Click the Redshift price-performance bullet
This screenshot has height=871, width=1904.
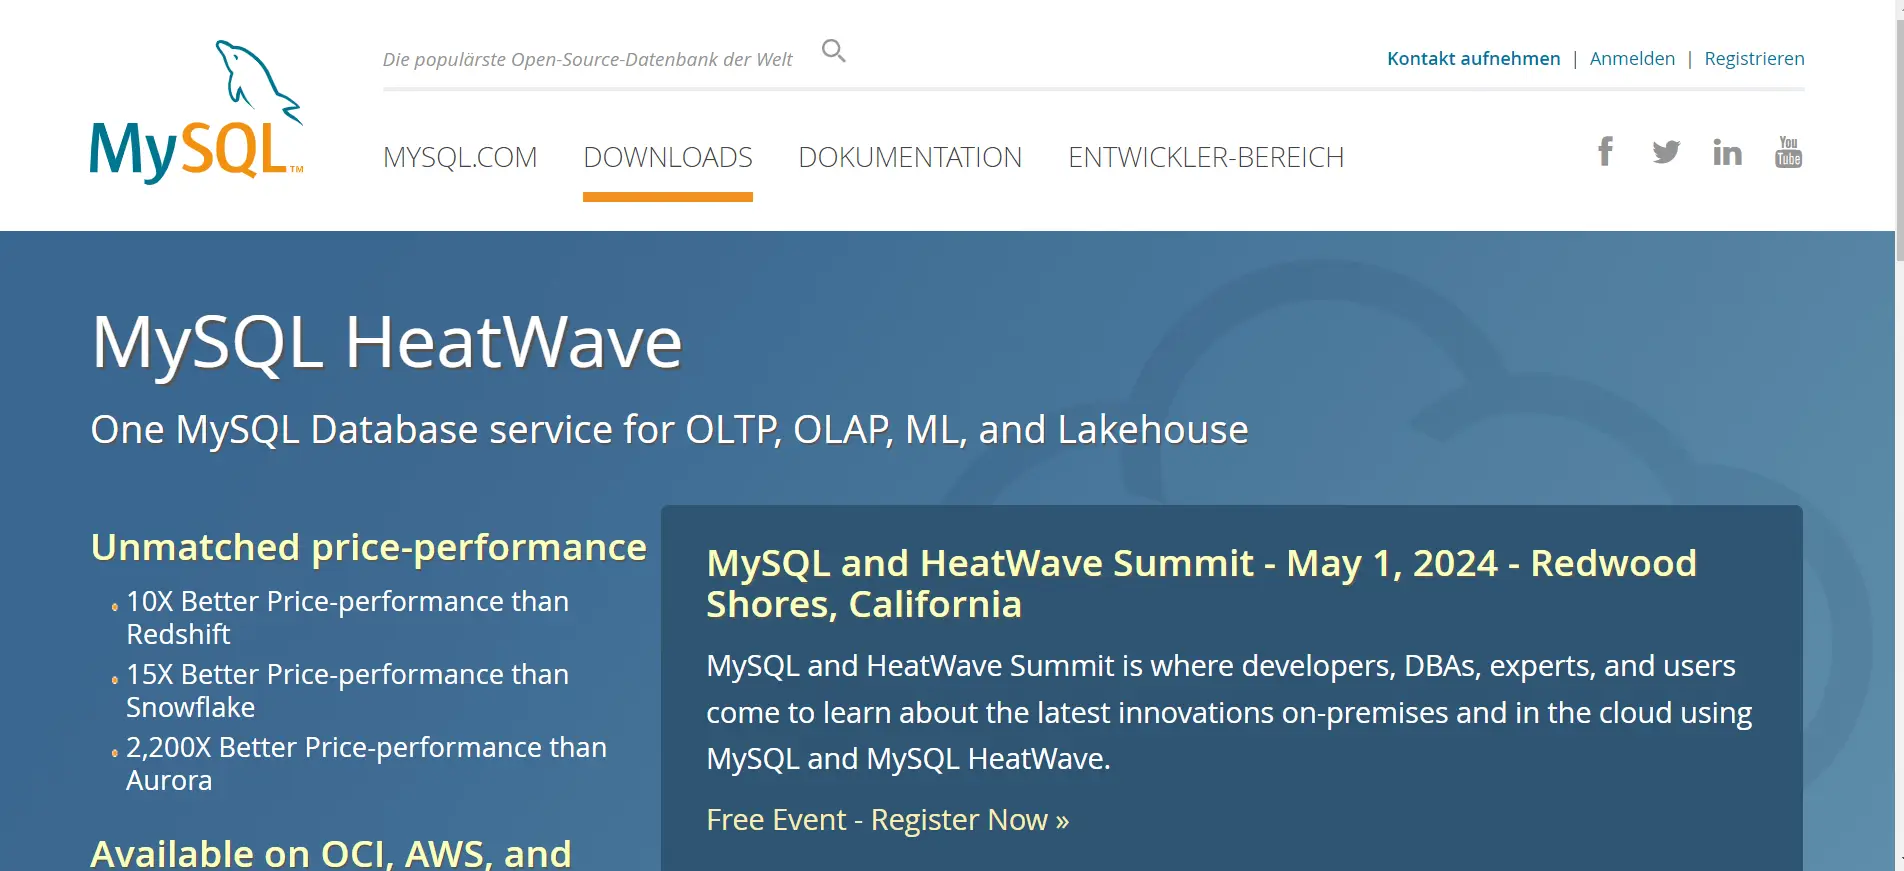click(347, 617)
